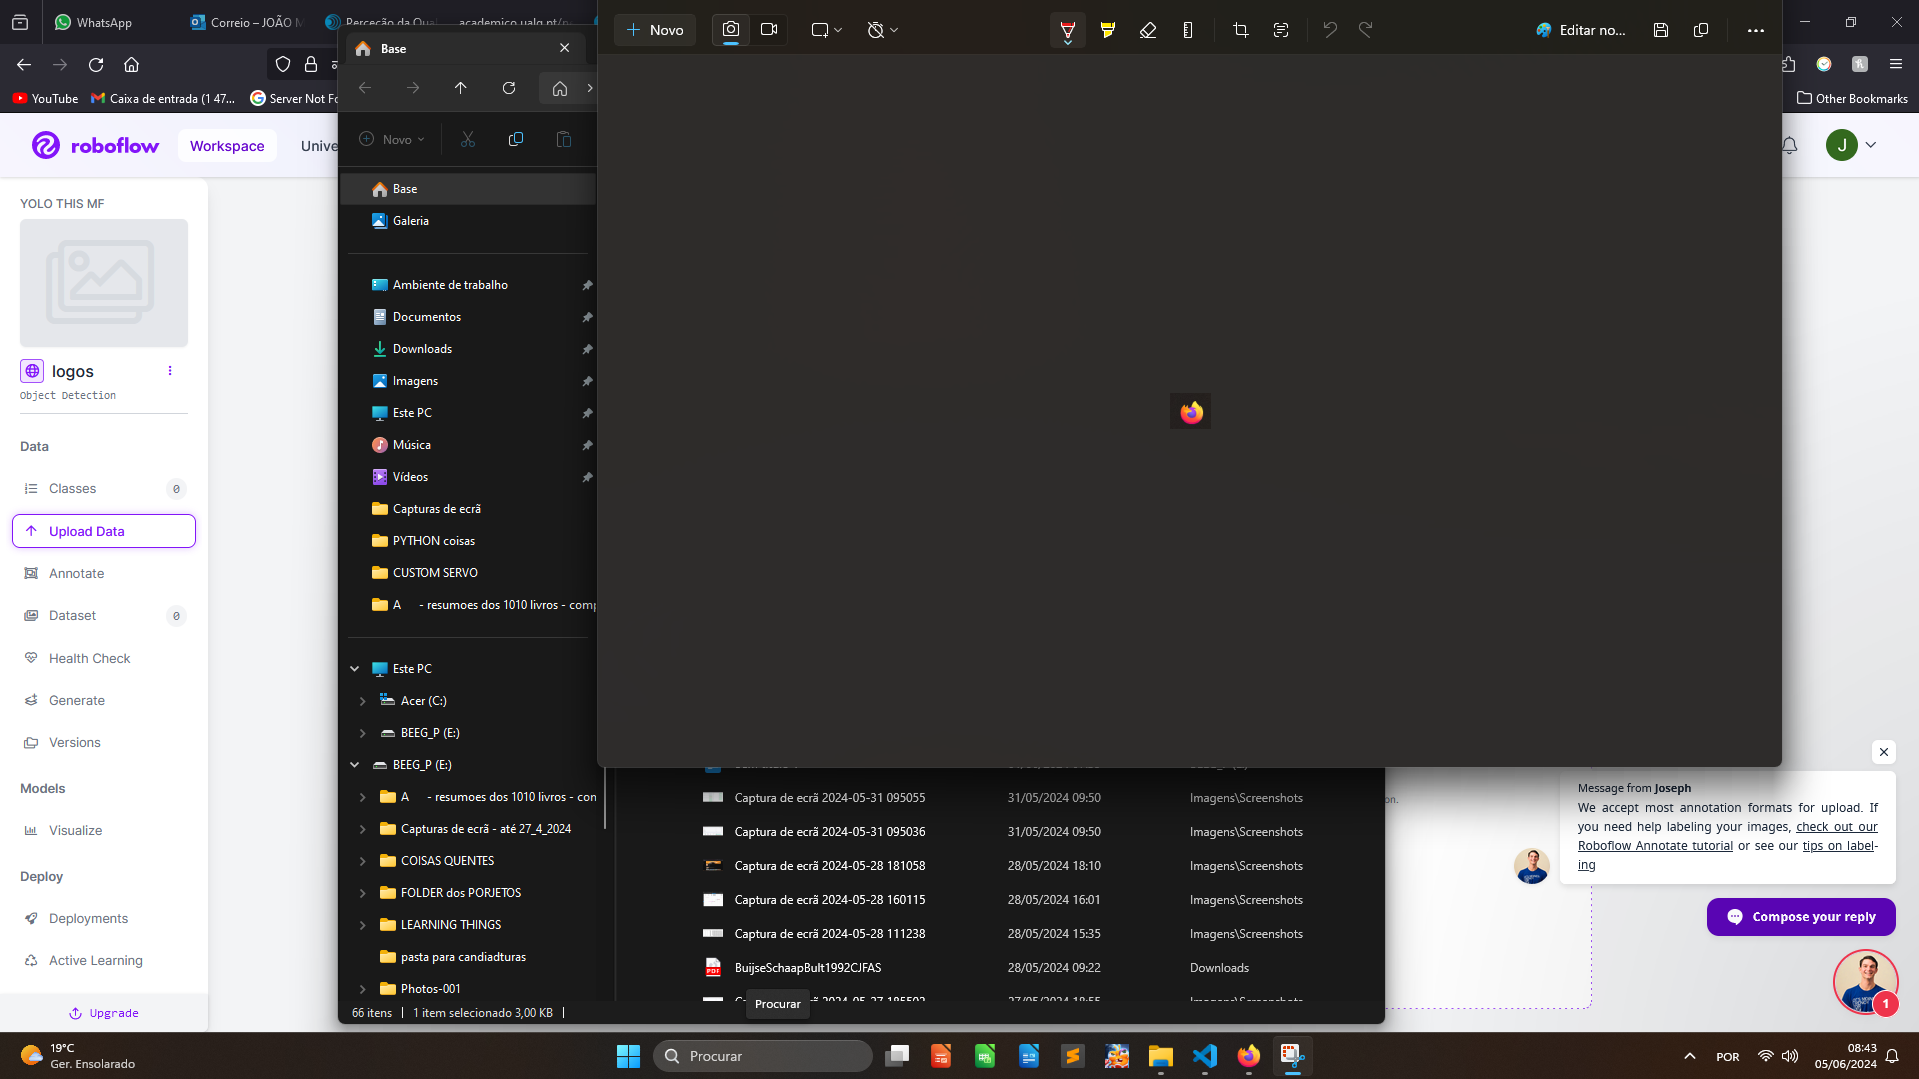Click the text actions icon
Viewport: 1919px width, 1079px height.
[1281, 30]
